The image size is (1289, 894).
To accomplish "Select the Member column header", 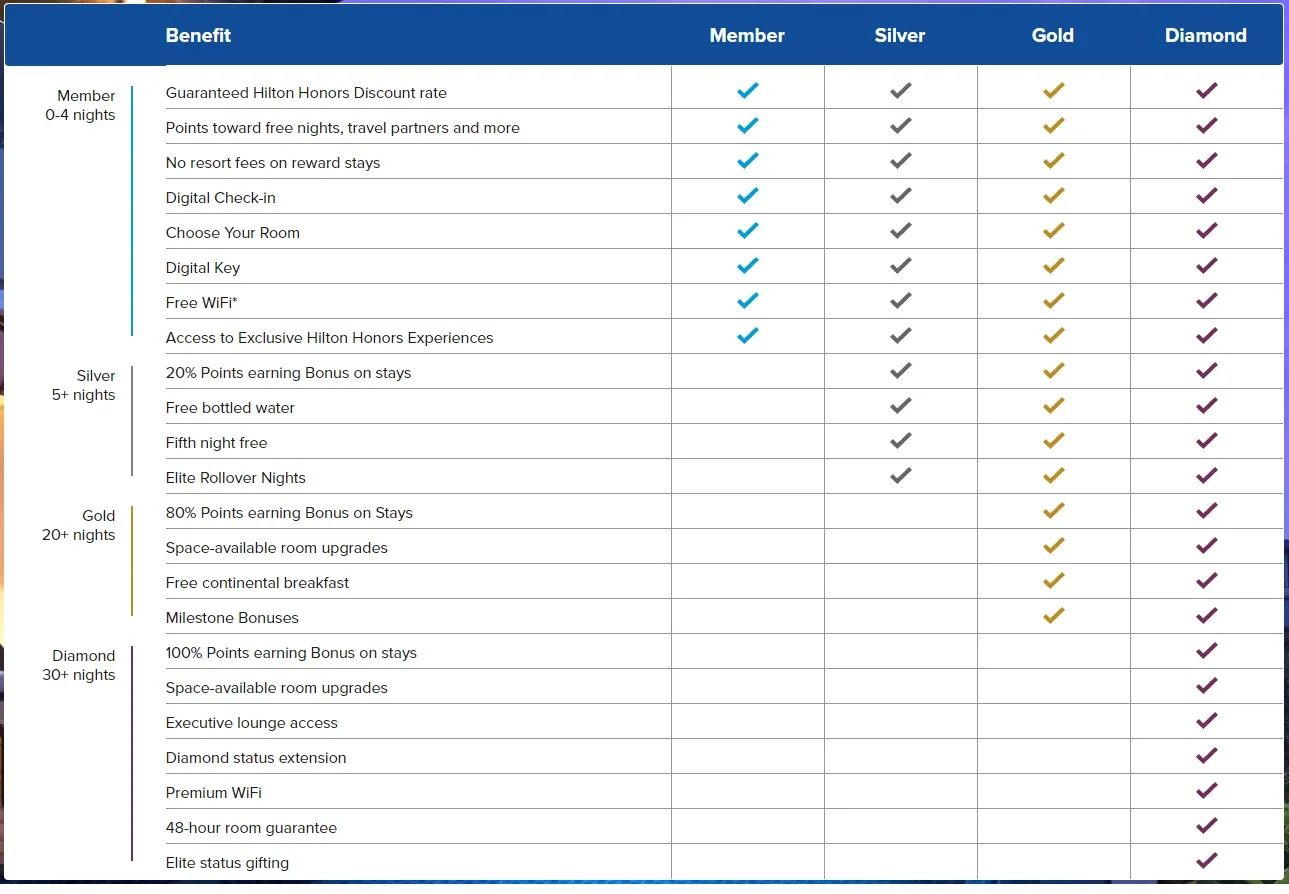I will pyautogui.click(x=747, y=36).
